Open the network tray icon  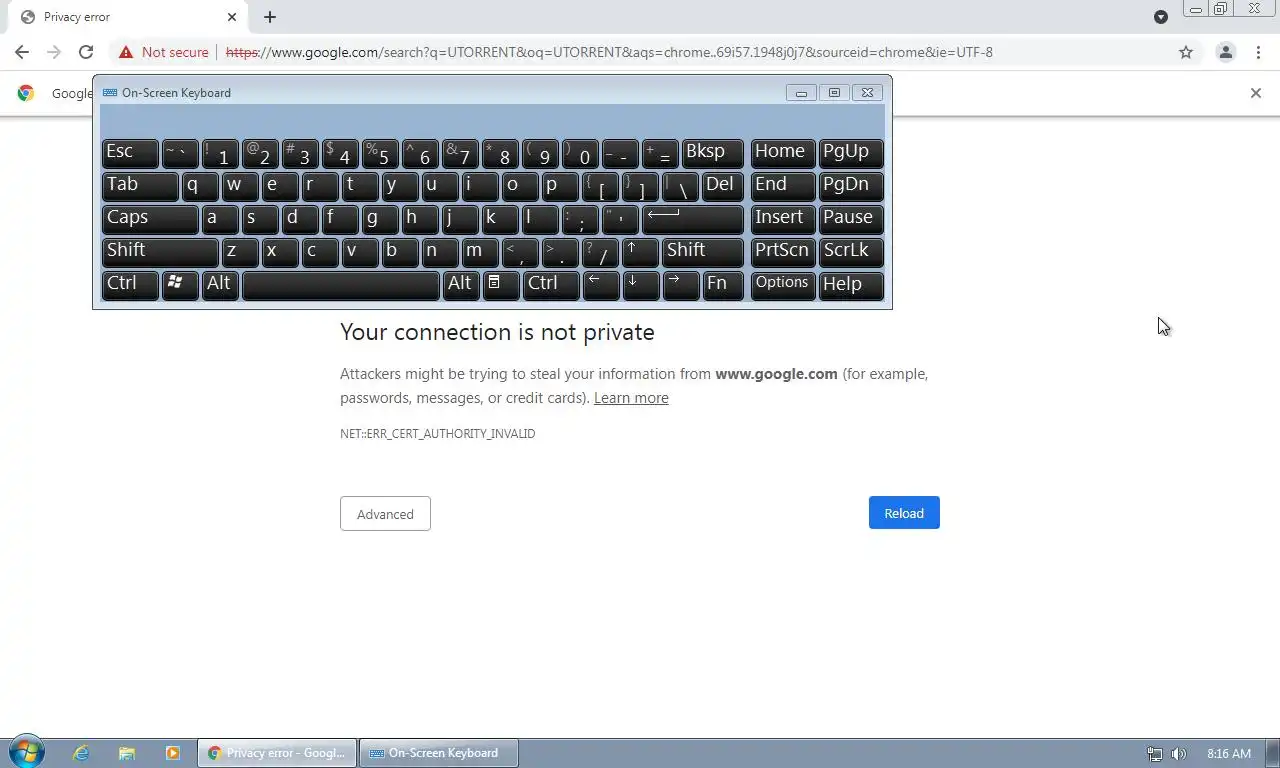[x=1154, y=754]
